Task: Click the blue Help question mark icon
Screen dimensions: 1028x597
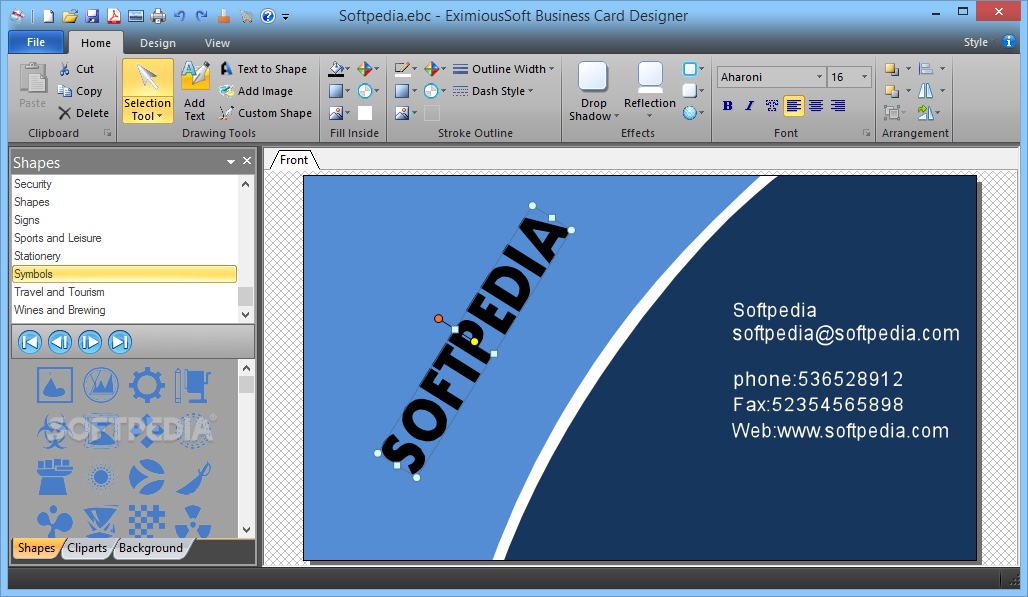Action: pyautogui.click(x=267, y=16)
